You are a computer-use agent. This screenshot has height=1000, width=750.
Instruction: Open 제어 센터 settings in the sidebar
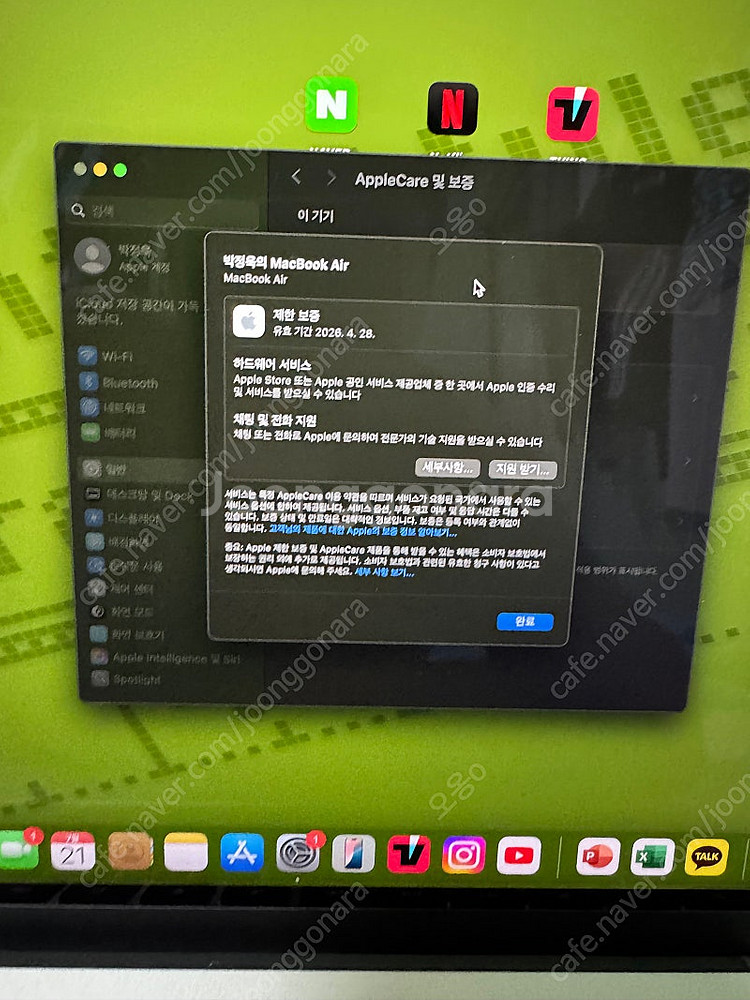point(121,588)
